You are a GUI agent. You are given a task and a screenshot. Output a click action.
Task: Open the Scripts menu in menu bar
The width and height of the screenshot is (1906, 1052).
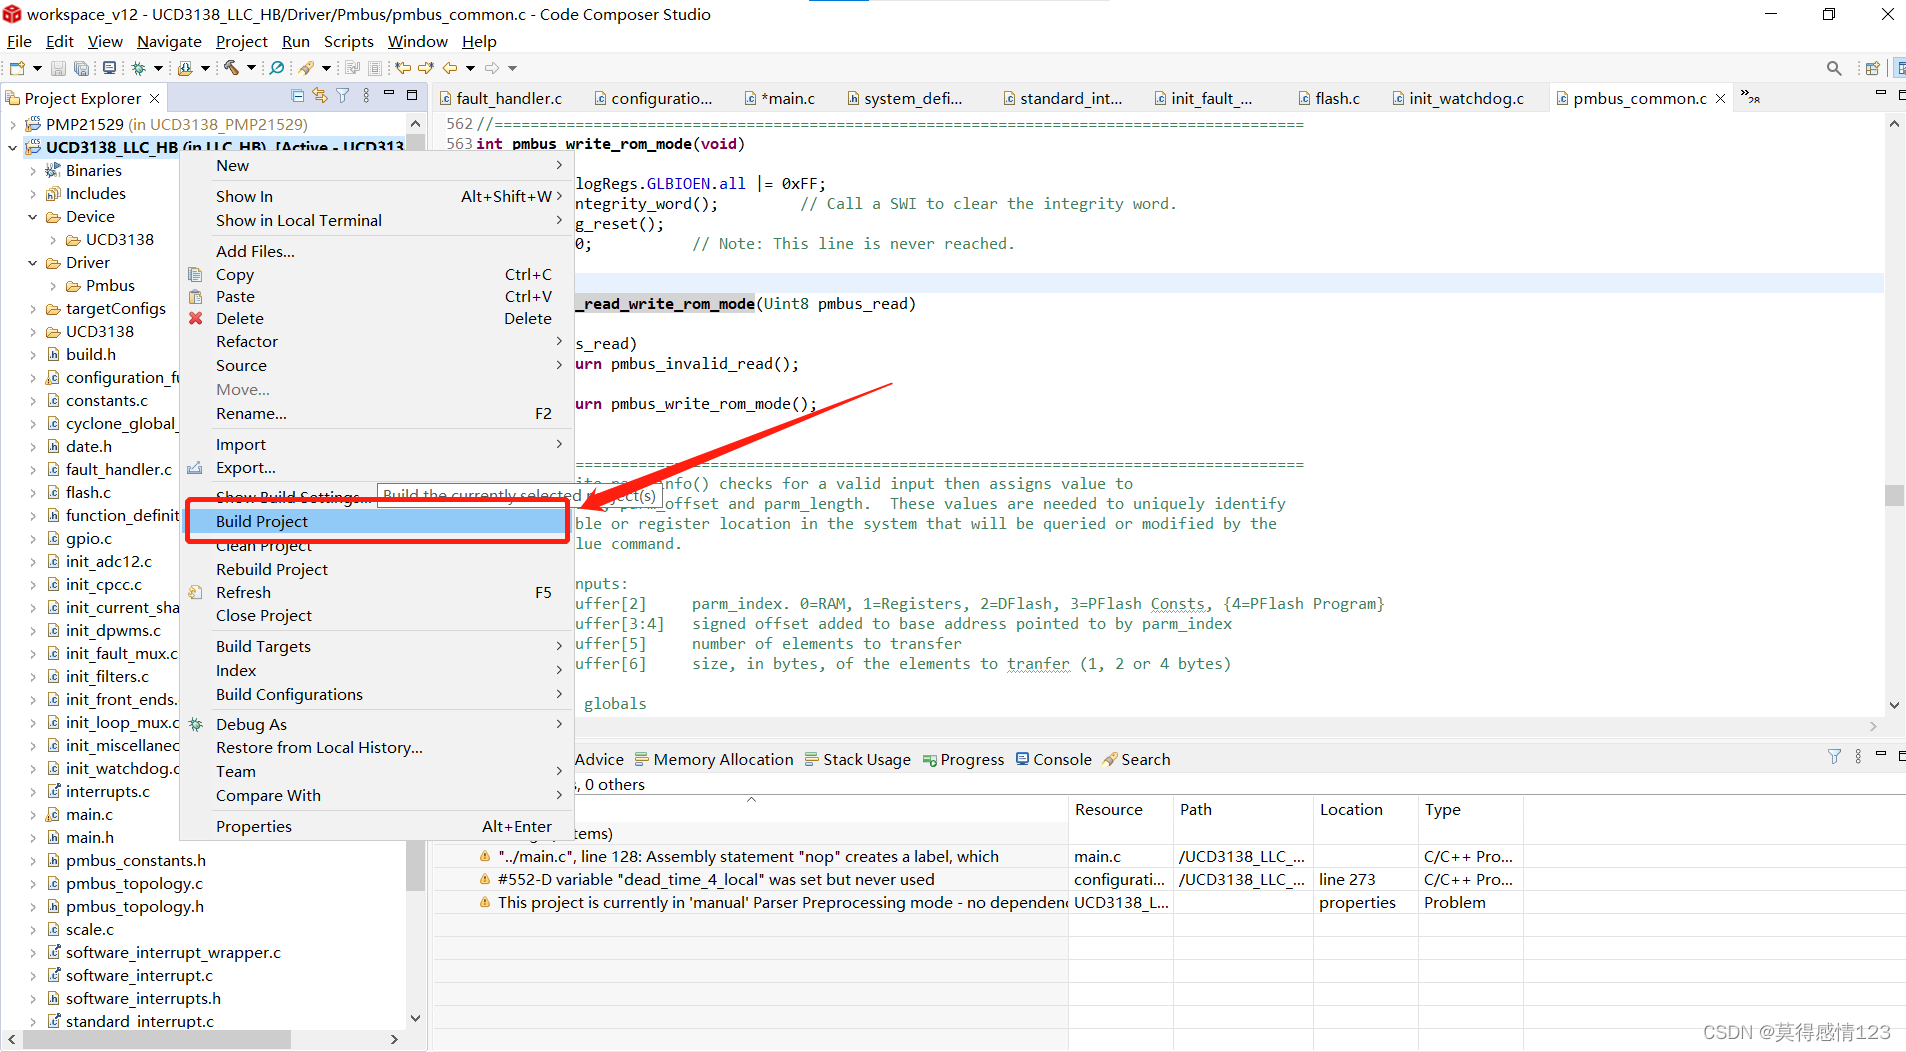coord(348,41)
